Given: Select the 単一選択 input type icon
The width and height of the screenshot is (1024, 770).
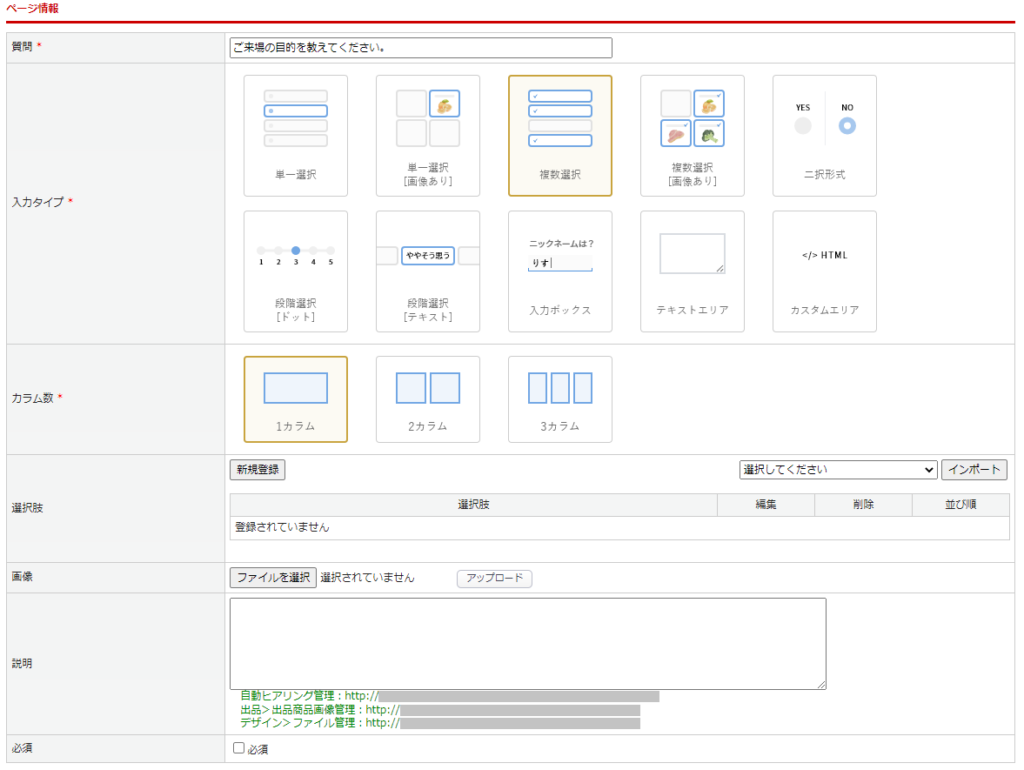Looking at the screenshot, I should pyautogui.click(x=295, y=135).
